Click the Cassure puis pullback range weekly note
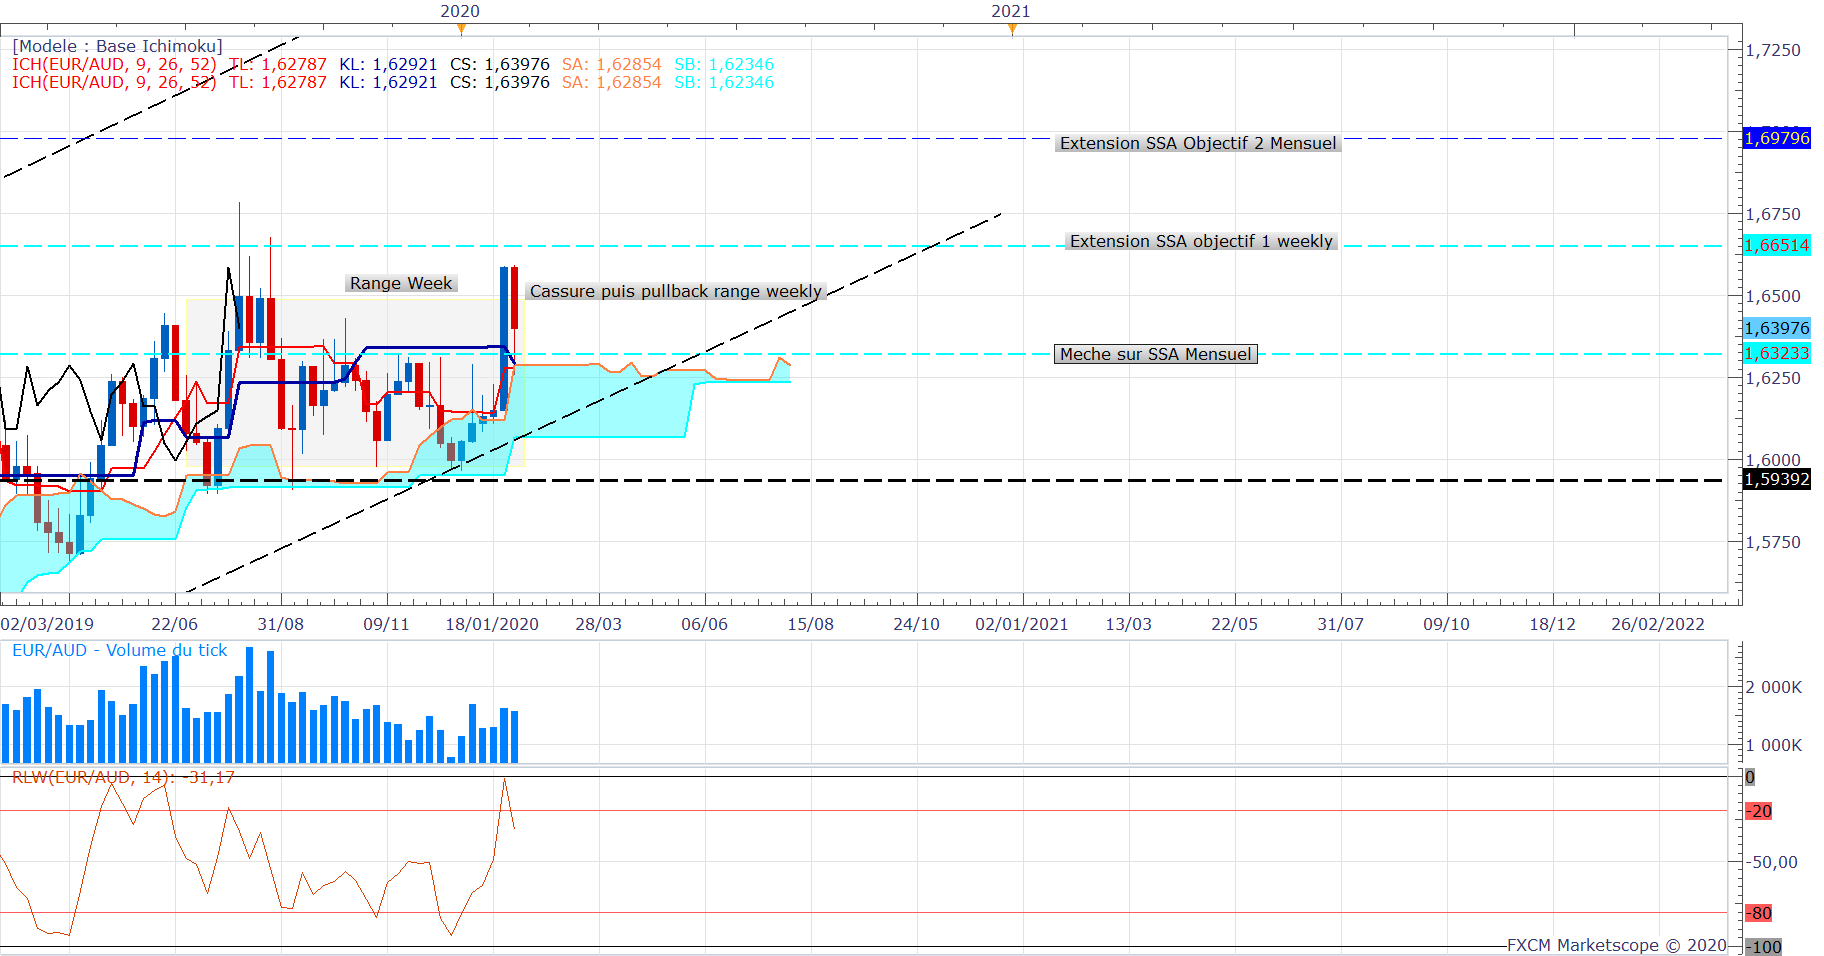 tap(676, 291)
